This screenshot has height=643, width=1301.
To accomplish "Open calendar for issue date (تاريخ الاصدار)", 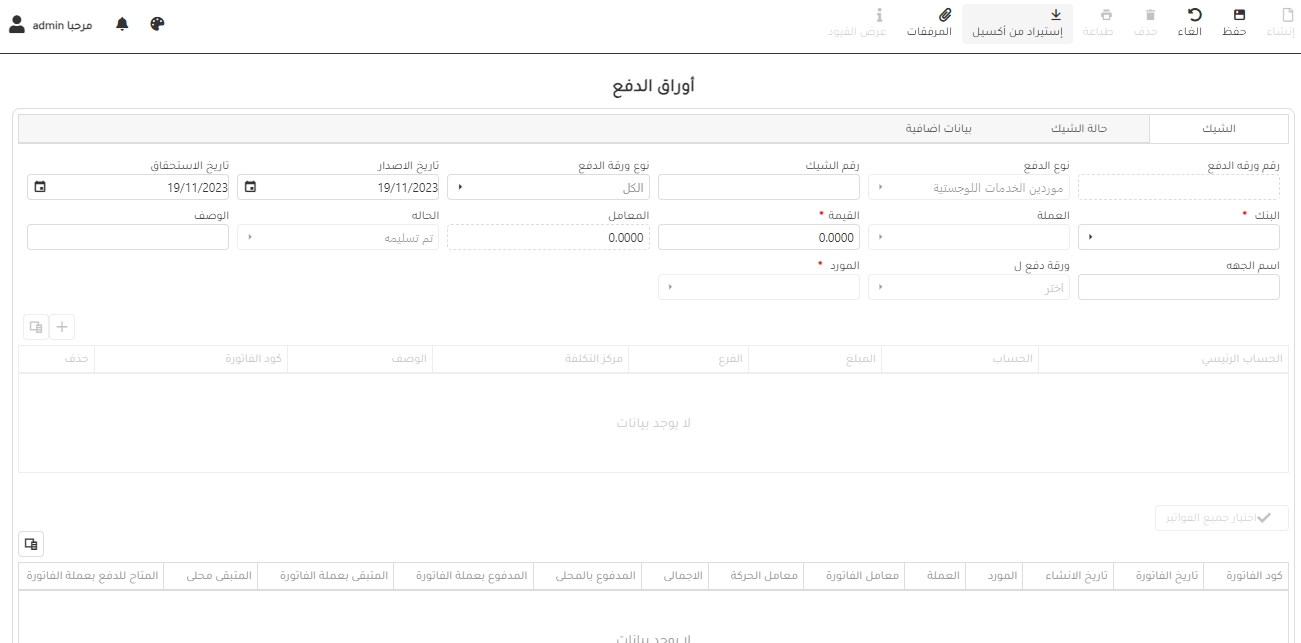I will (x=250, y=187).
